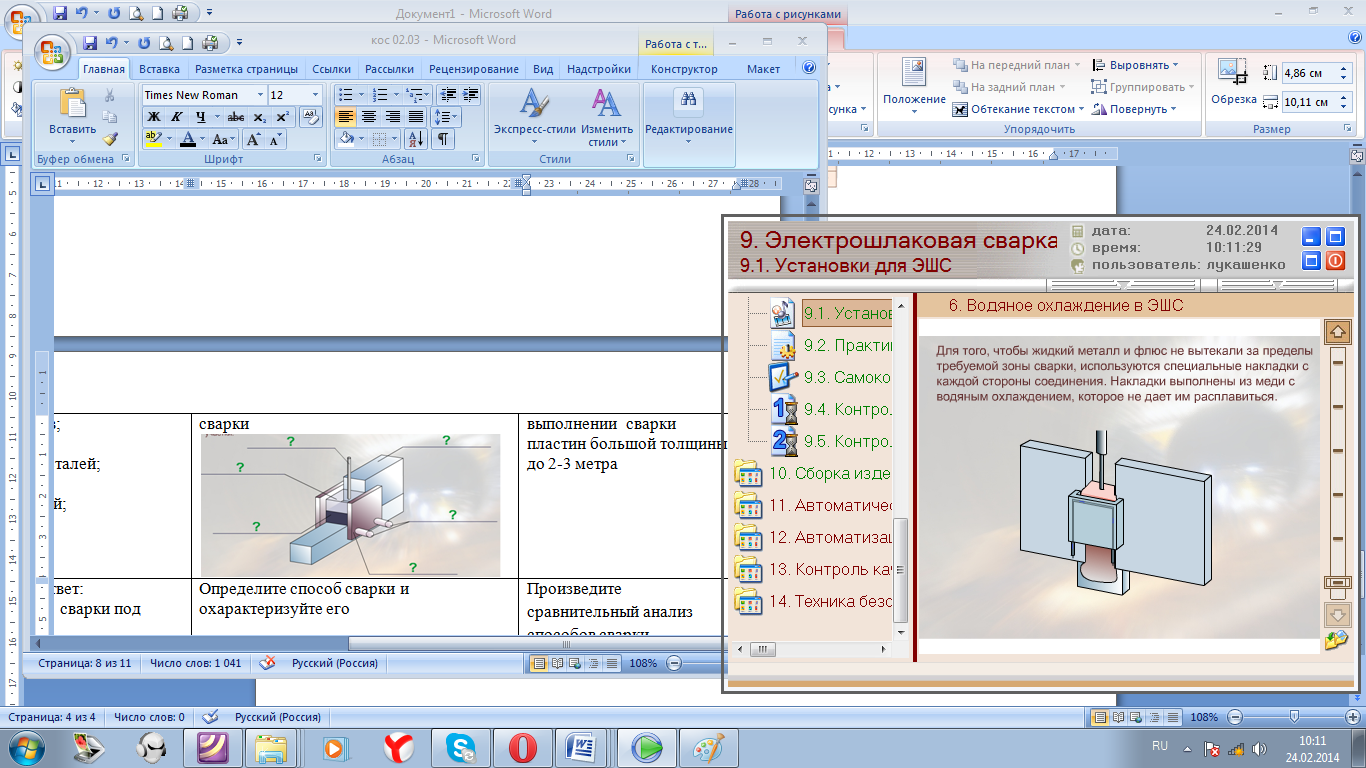
Task: Click the shading paint bucket icon
Action: pyautogui.click(x=346, y=139)
